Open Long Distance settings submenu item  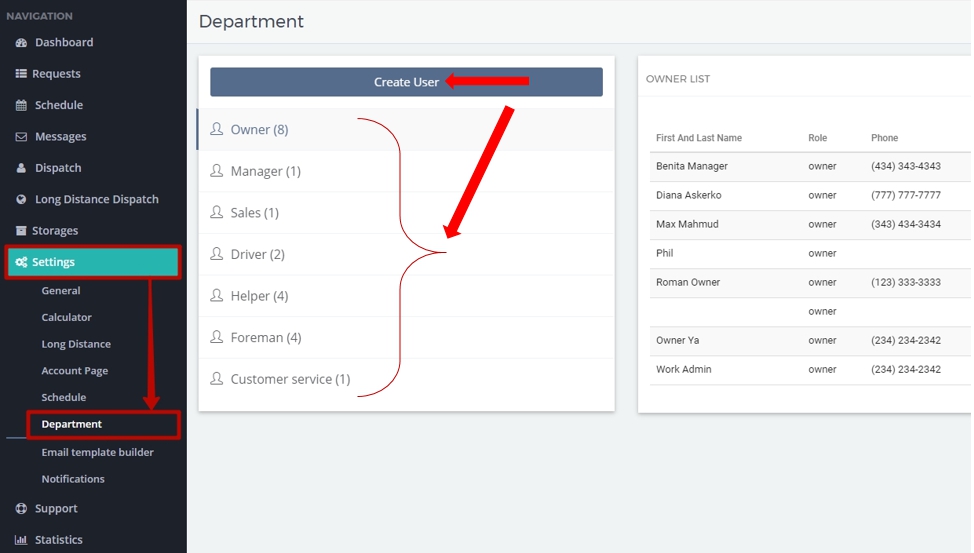click(x=76, y=344)
